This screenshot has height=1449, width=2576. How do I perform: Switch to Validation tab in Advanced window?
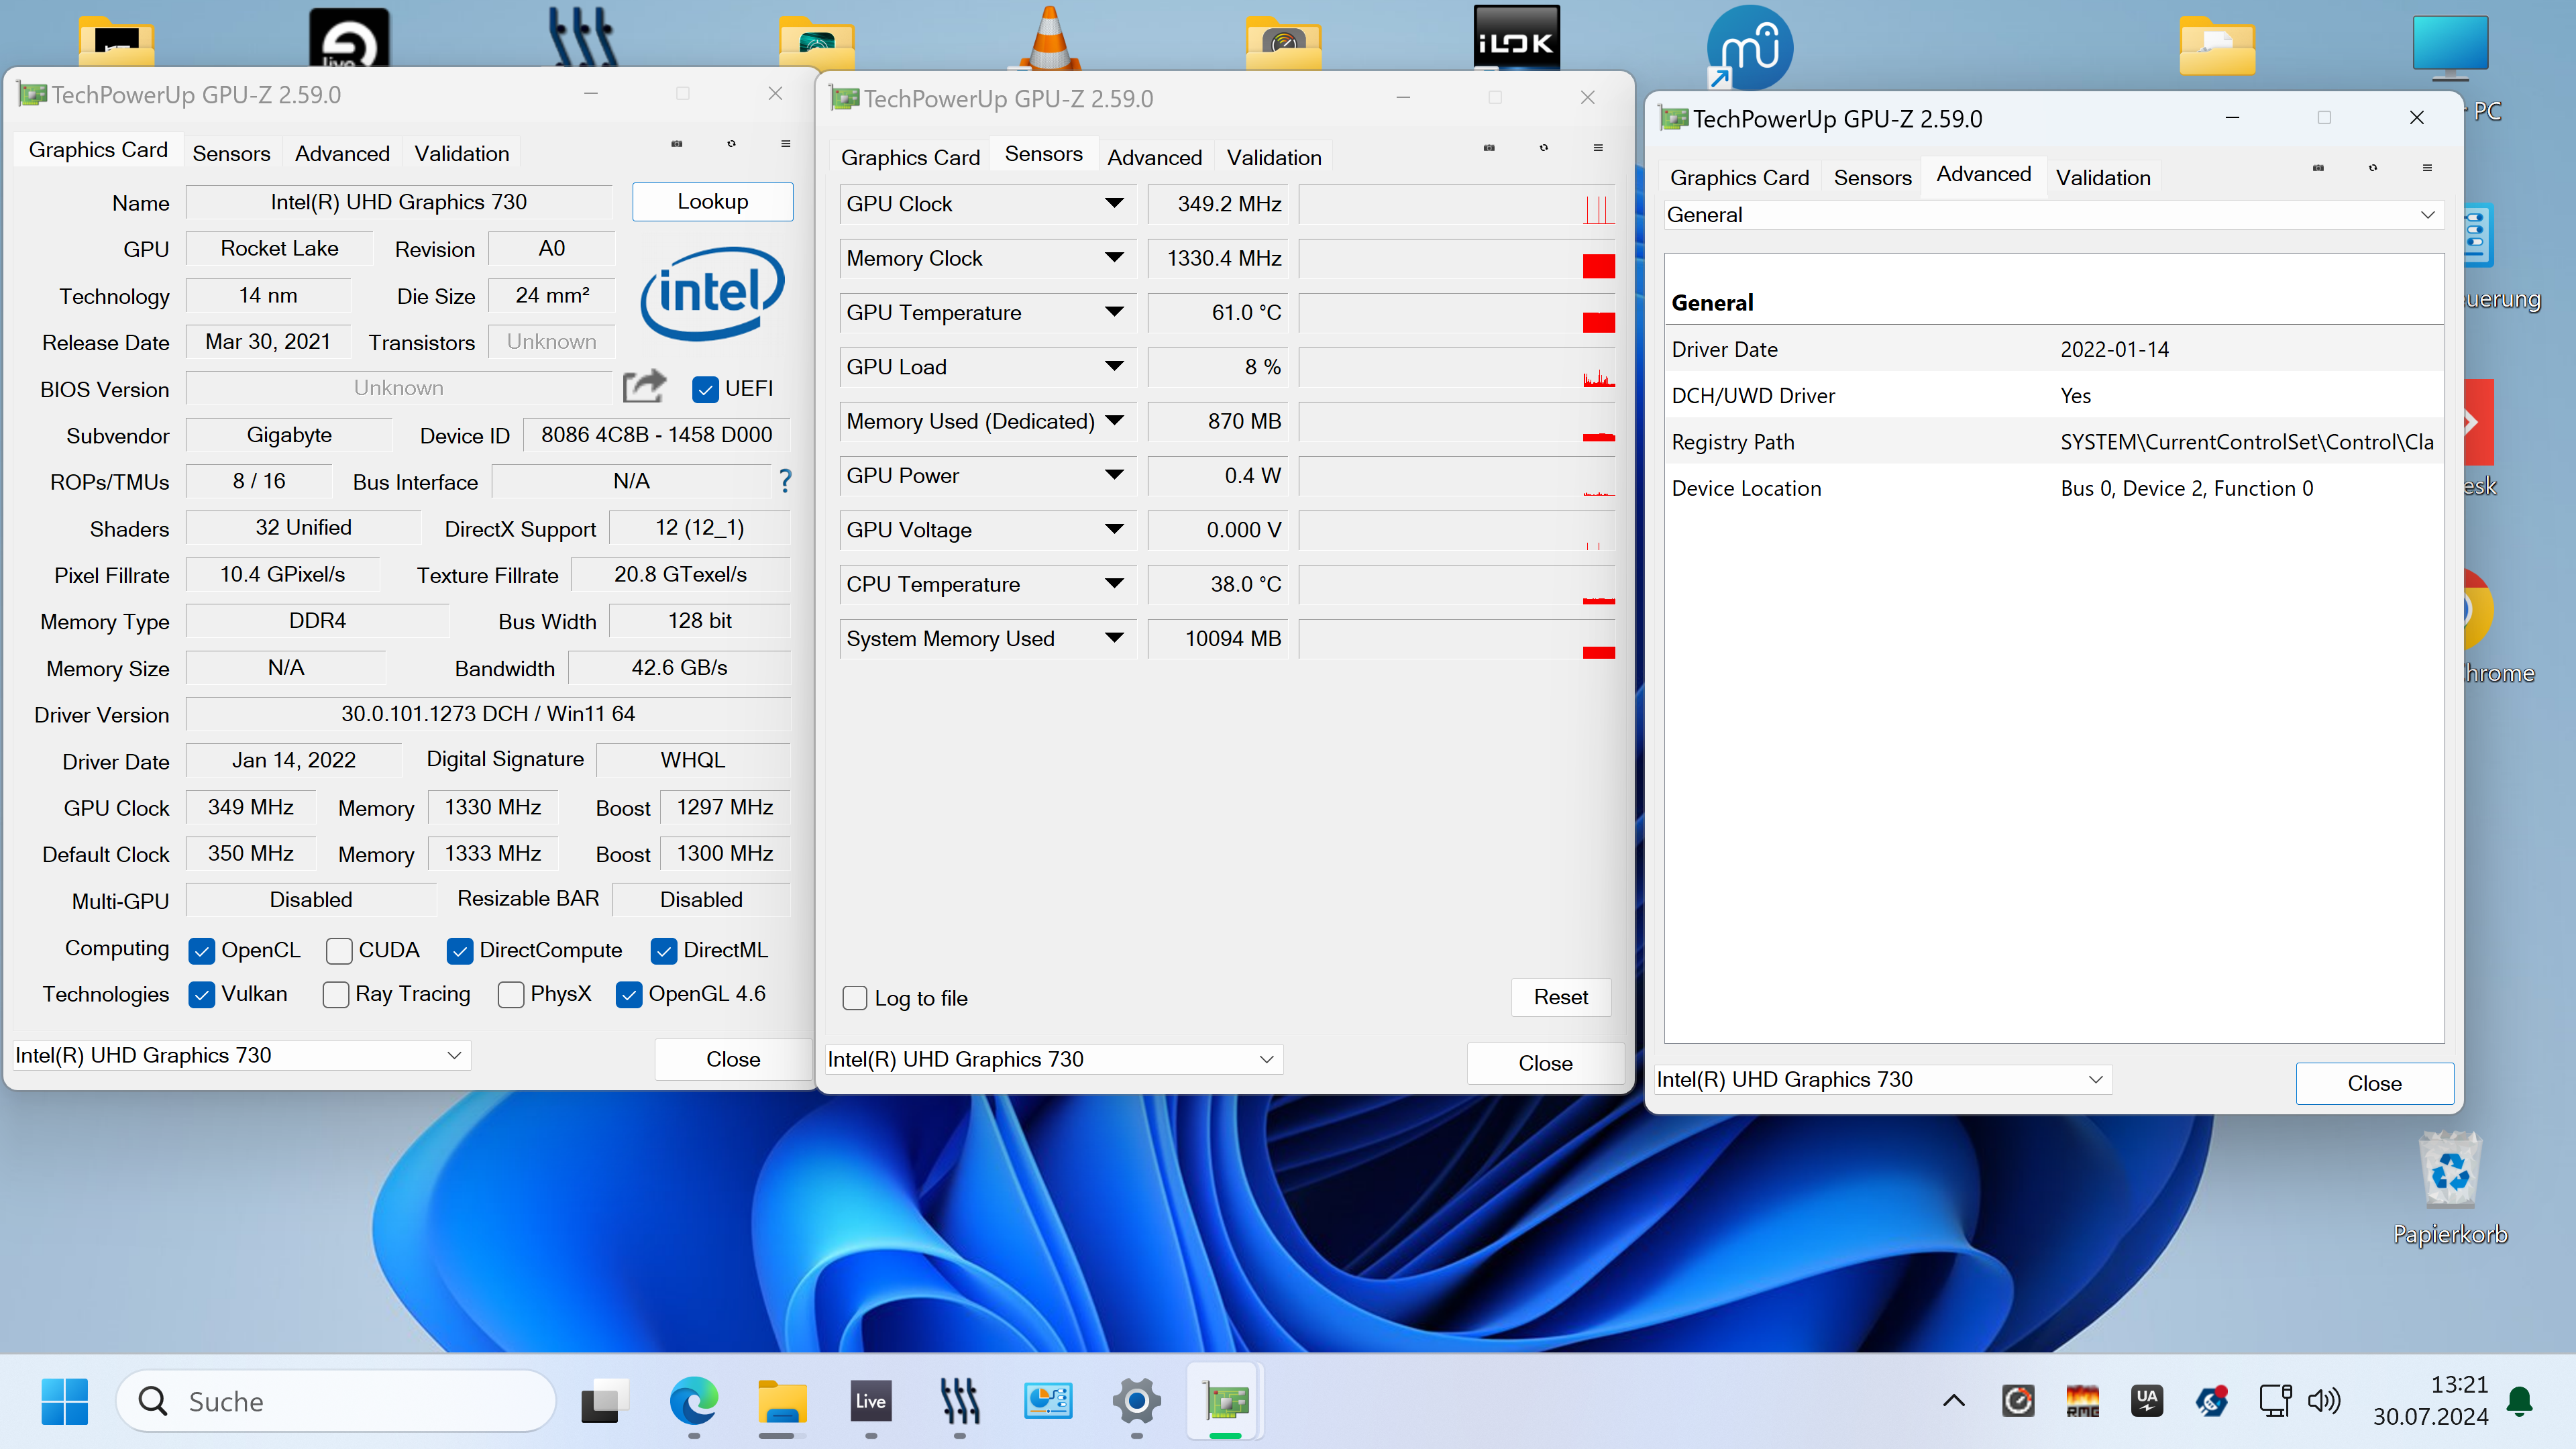pyautogui.click(x=2102, y=178)
